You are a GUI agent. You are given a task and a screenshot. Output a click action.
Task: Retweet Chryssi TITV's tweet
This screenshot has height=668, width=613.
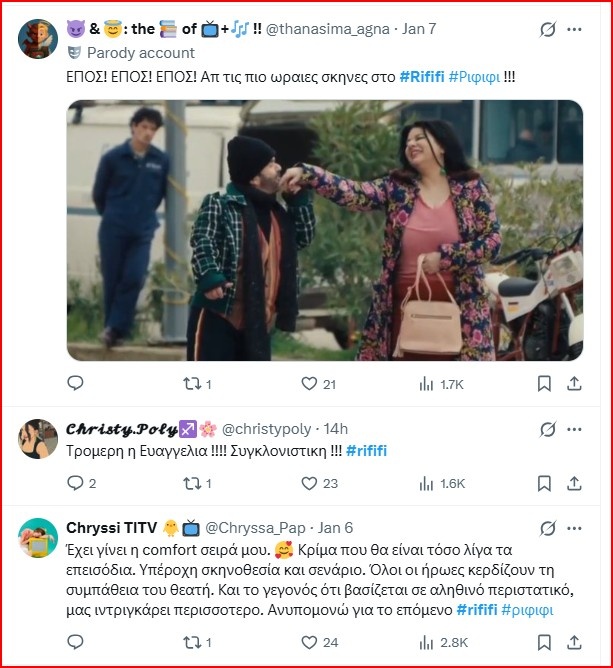190,642
